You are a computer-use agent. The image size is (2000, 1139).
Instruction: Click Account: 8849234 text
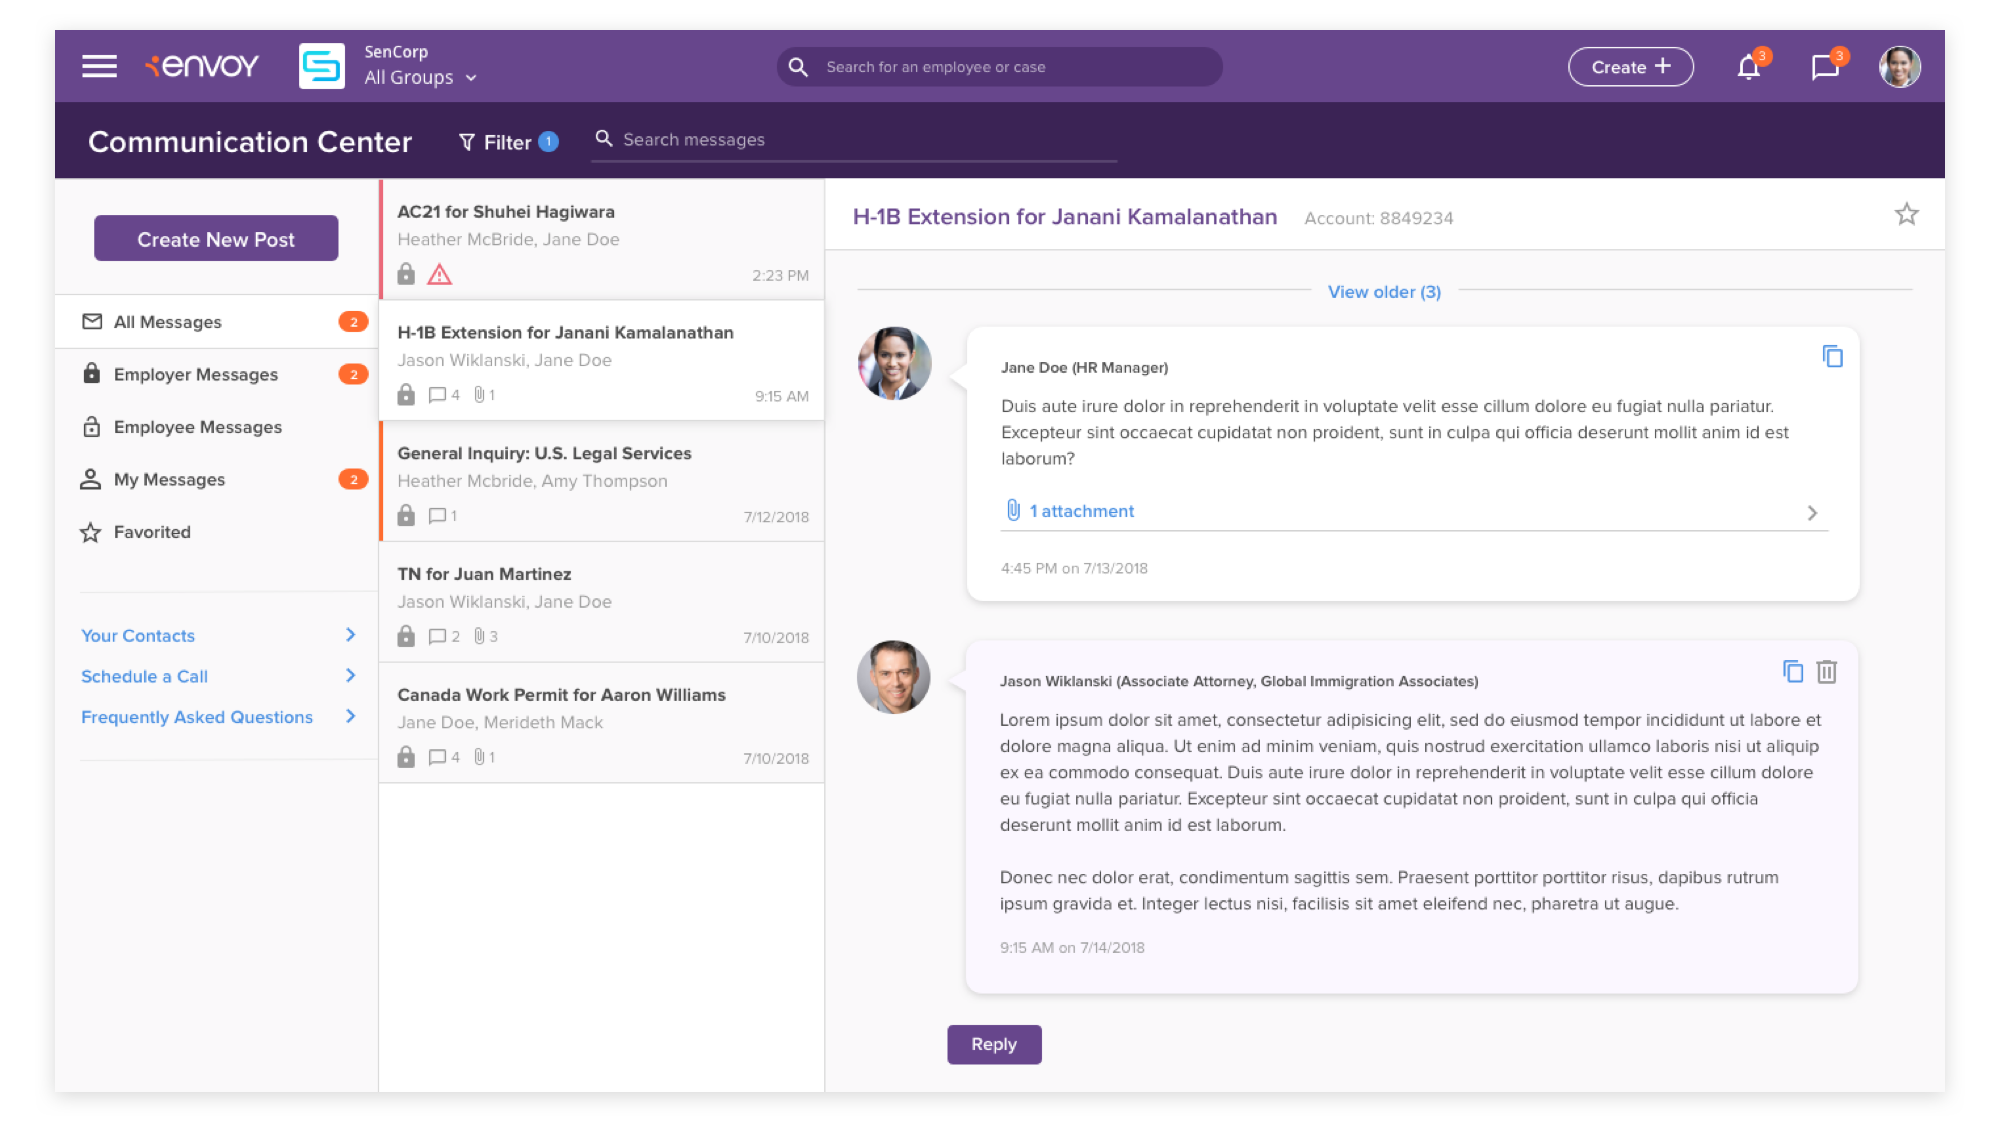(1379, 218)
